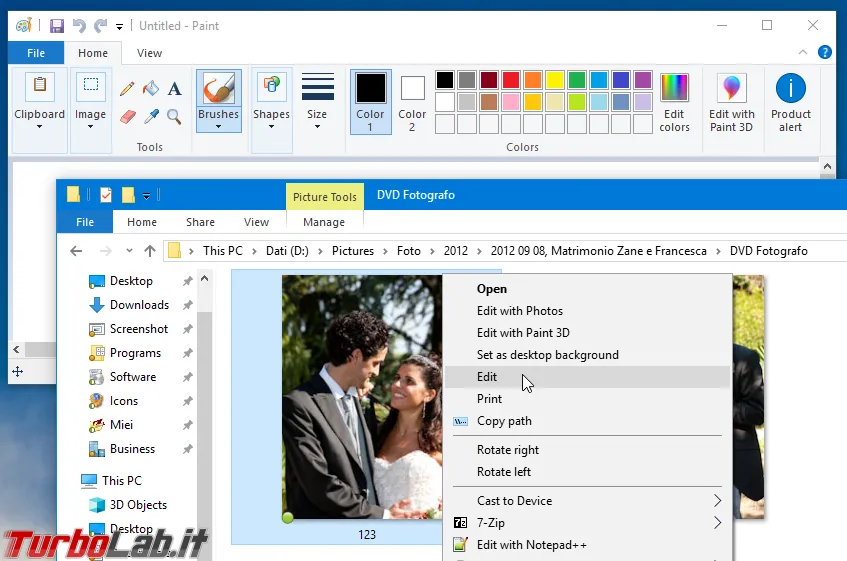Select the Eraser tool in Paint
This screenshot has height=561, width=847.
pos(127,117)
